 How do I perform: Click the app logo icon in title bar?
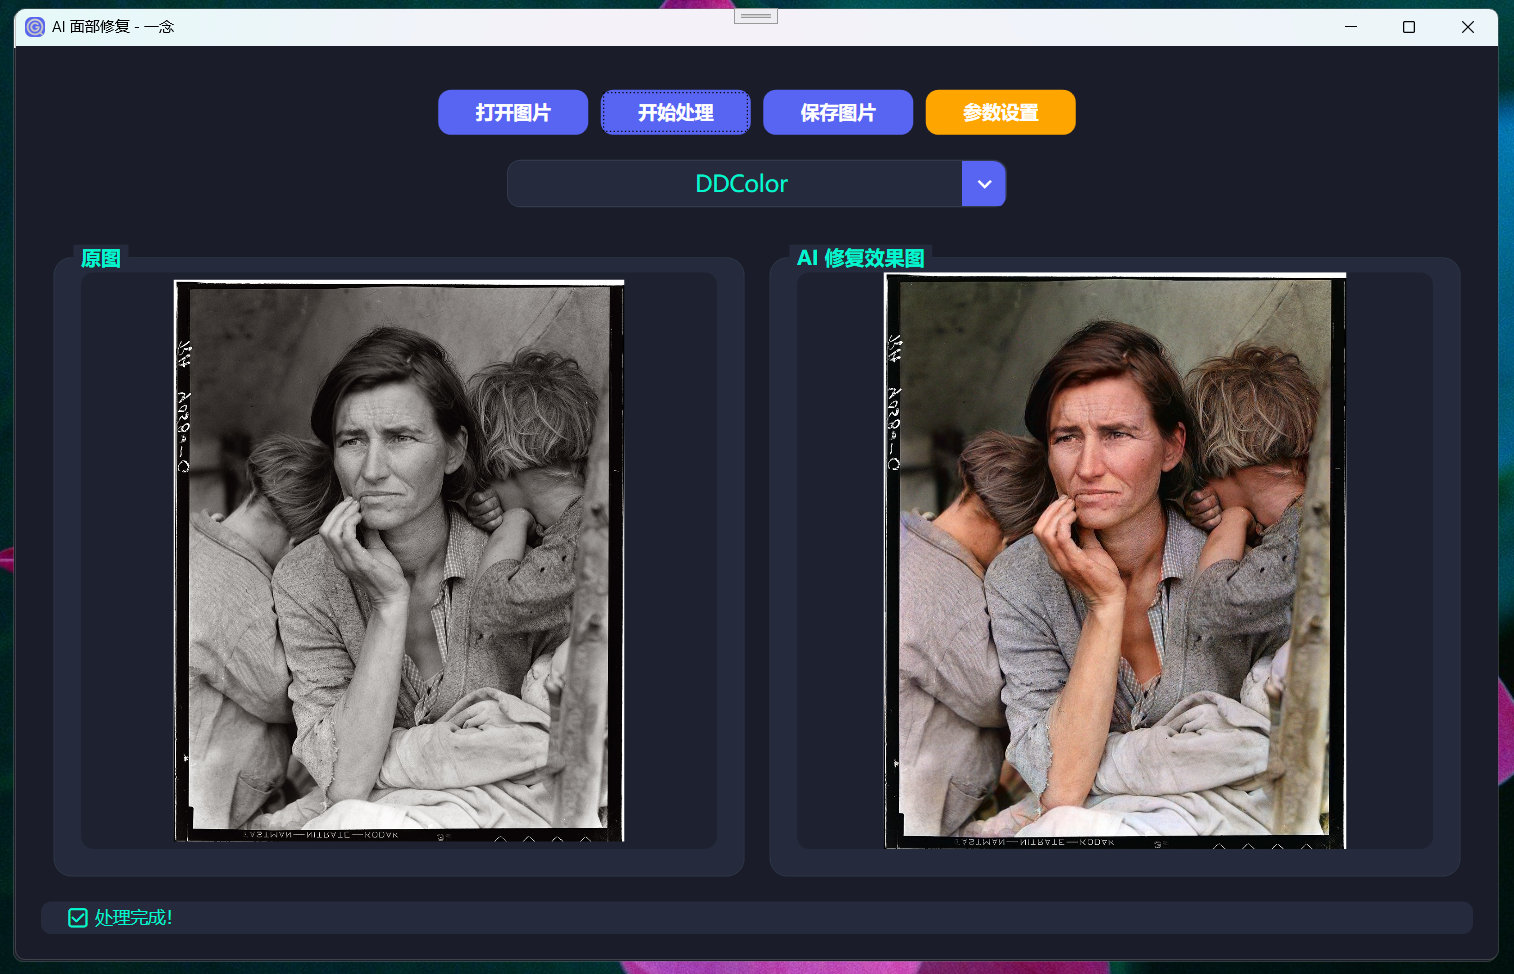click(35, 27)
